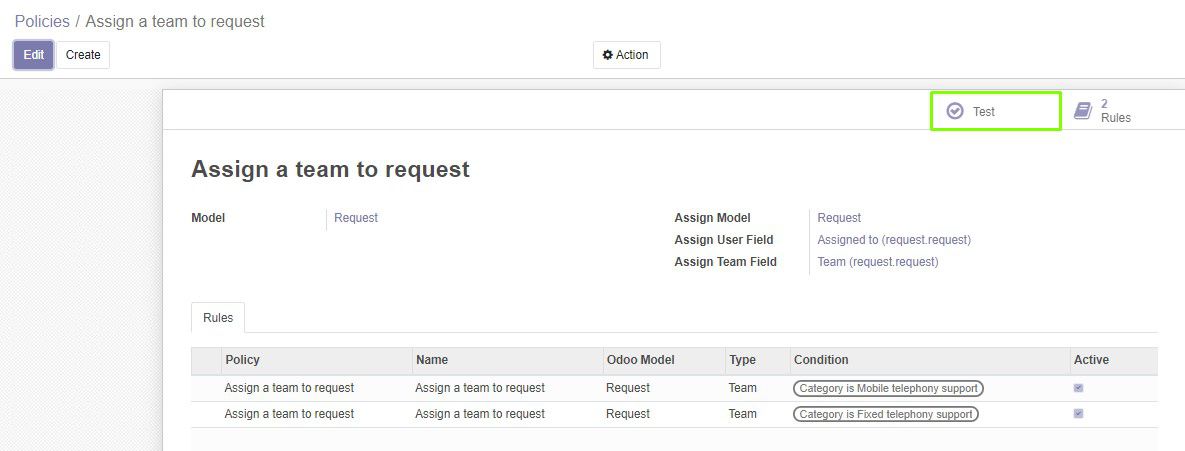Screen dimensions: 1185x451
Task: Click the Create button
Action: coord(83,55)
